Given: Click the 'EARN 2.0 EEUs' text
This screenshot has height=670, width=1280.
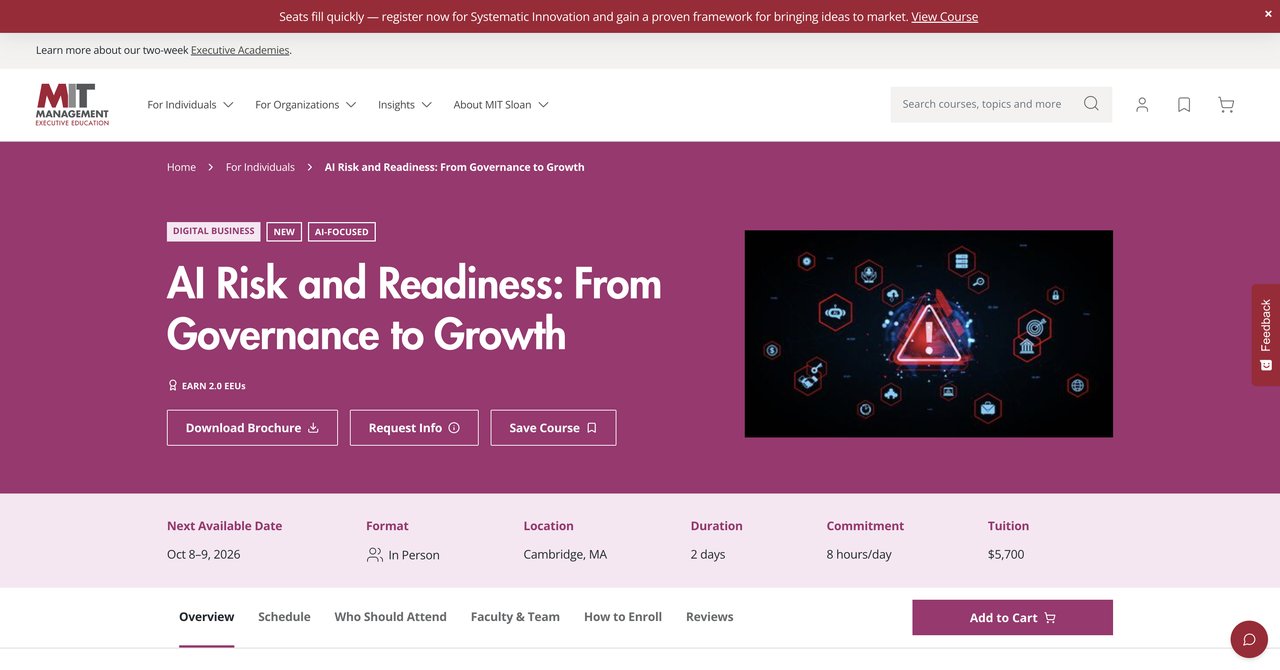Looking at the screenshot, I should (x=214, y=386).
